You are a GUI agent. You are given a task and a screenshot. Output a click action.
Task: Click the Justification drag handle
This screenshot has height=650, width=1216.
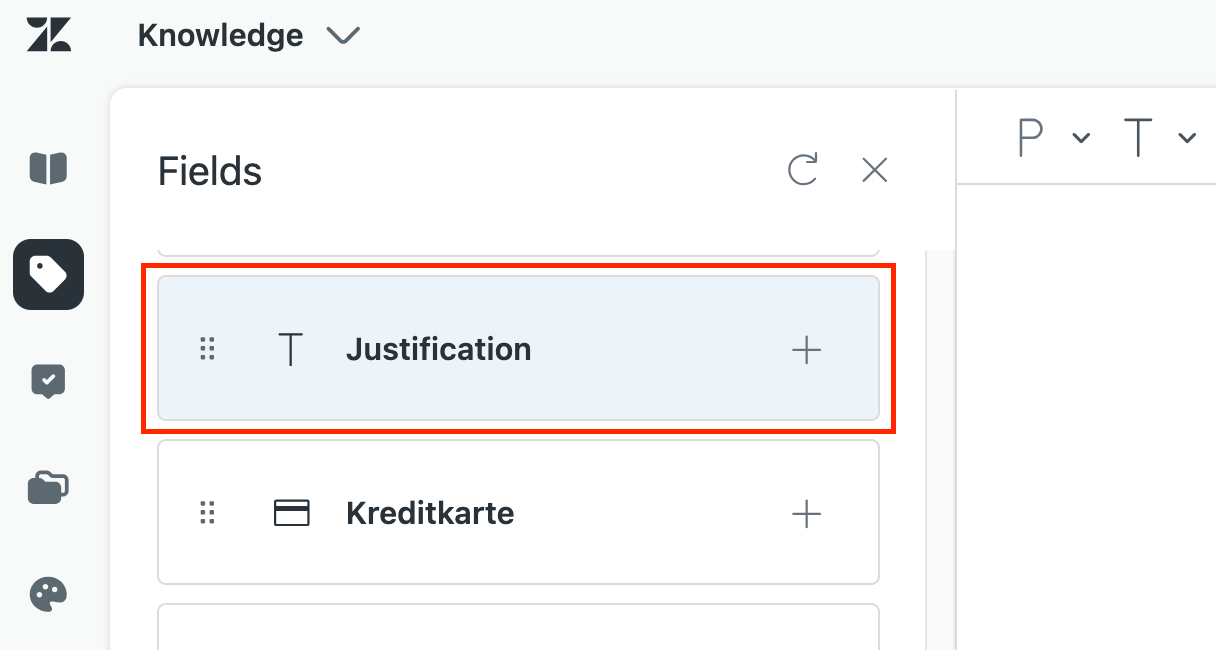pyautogui.click(x=207, y=349)
